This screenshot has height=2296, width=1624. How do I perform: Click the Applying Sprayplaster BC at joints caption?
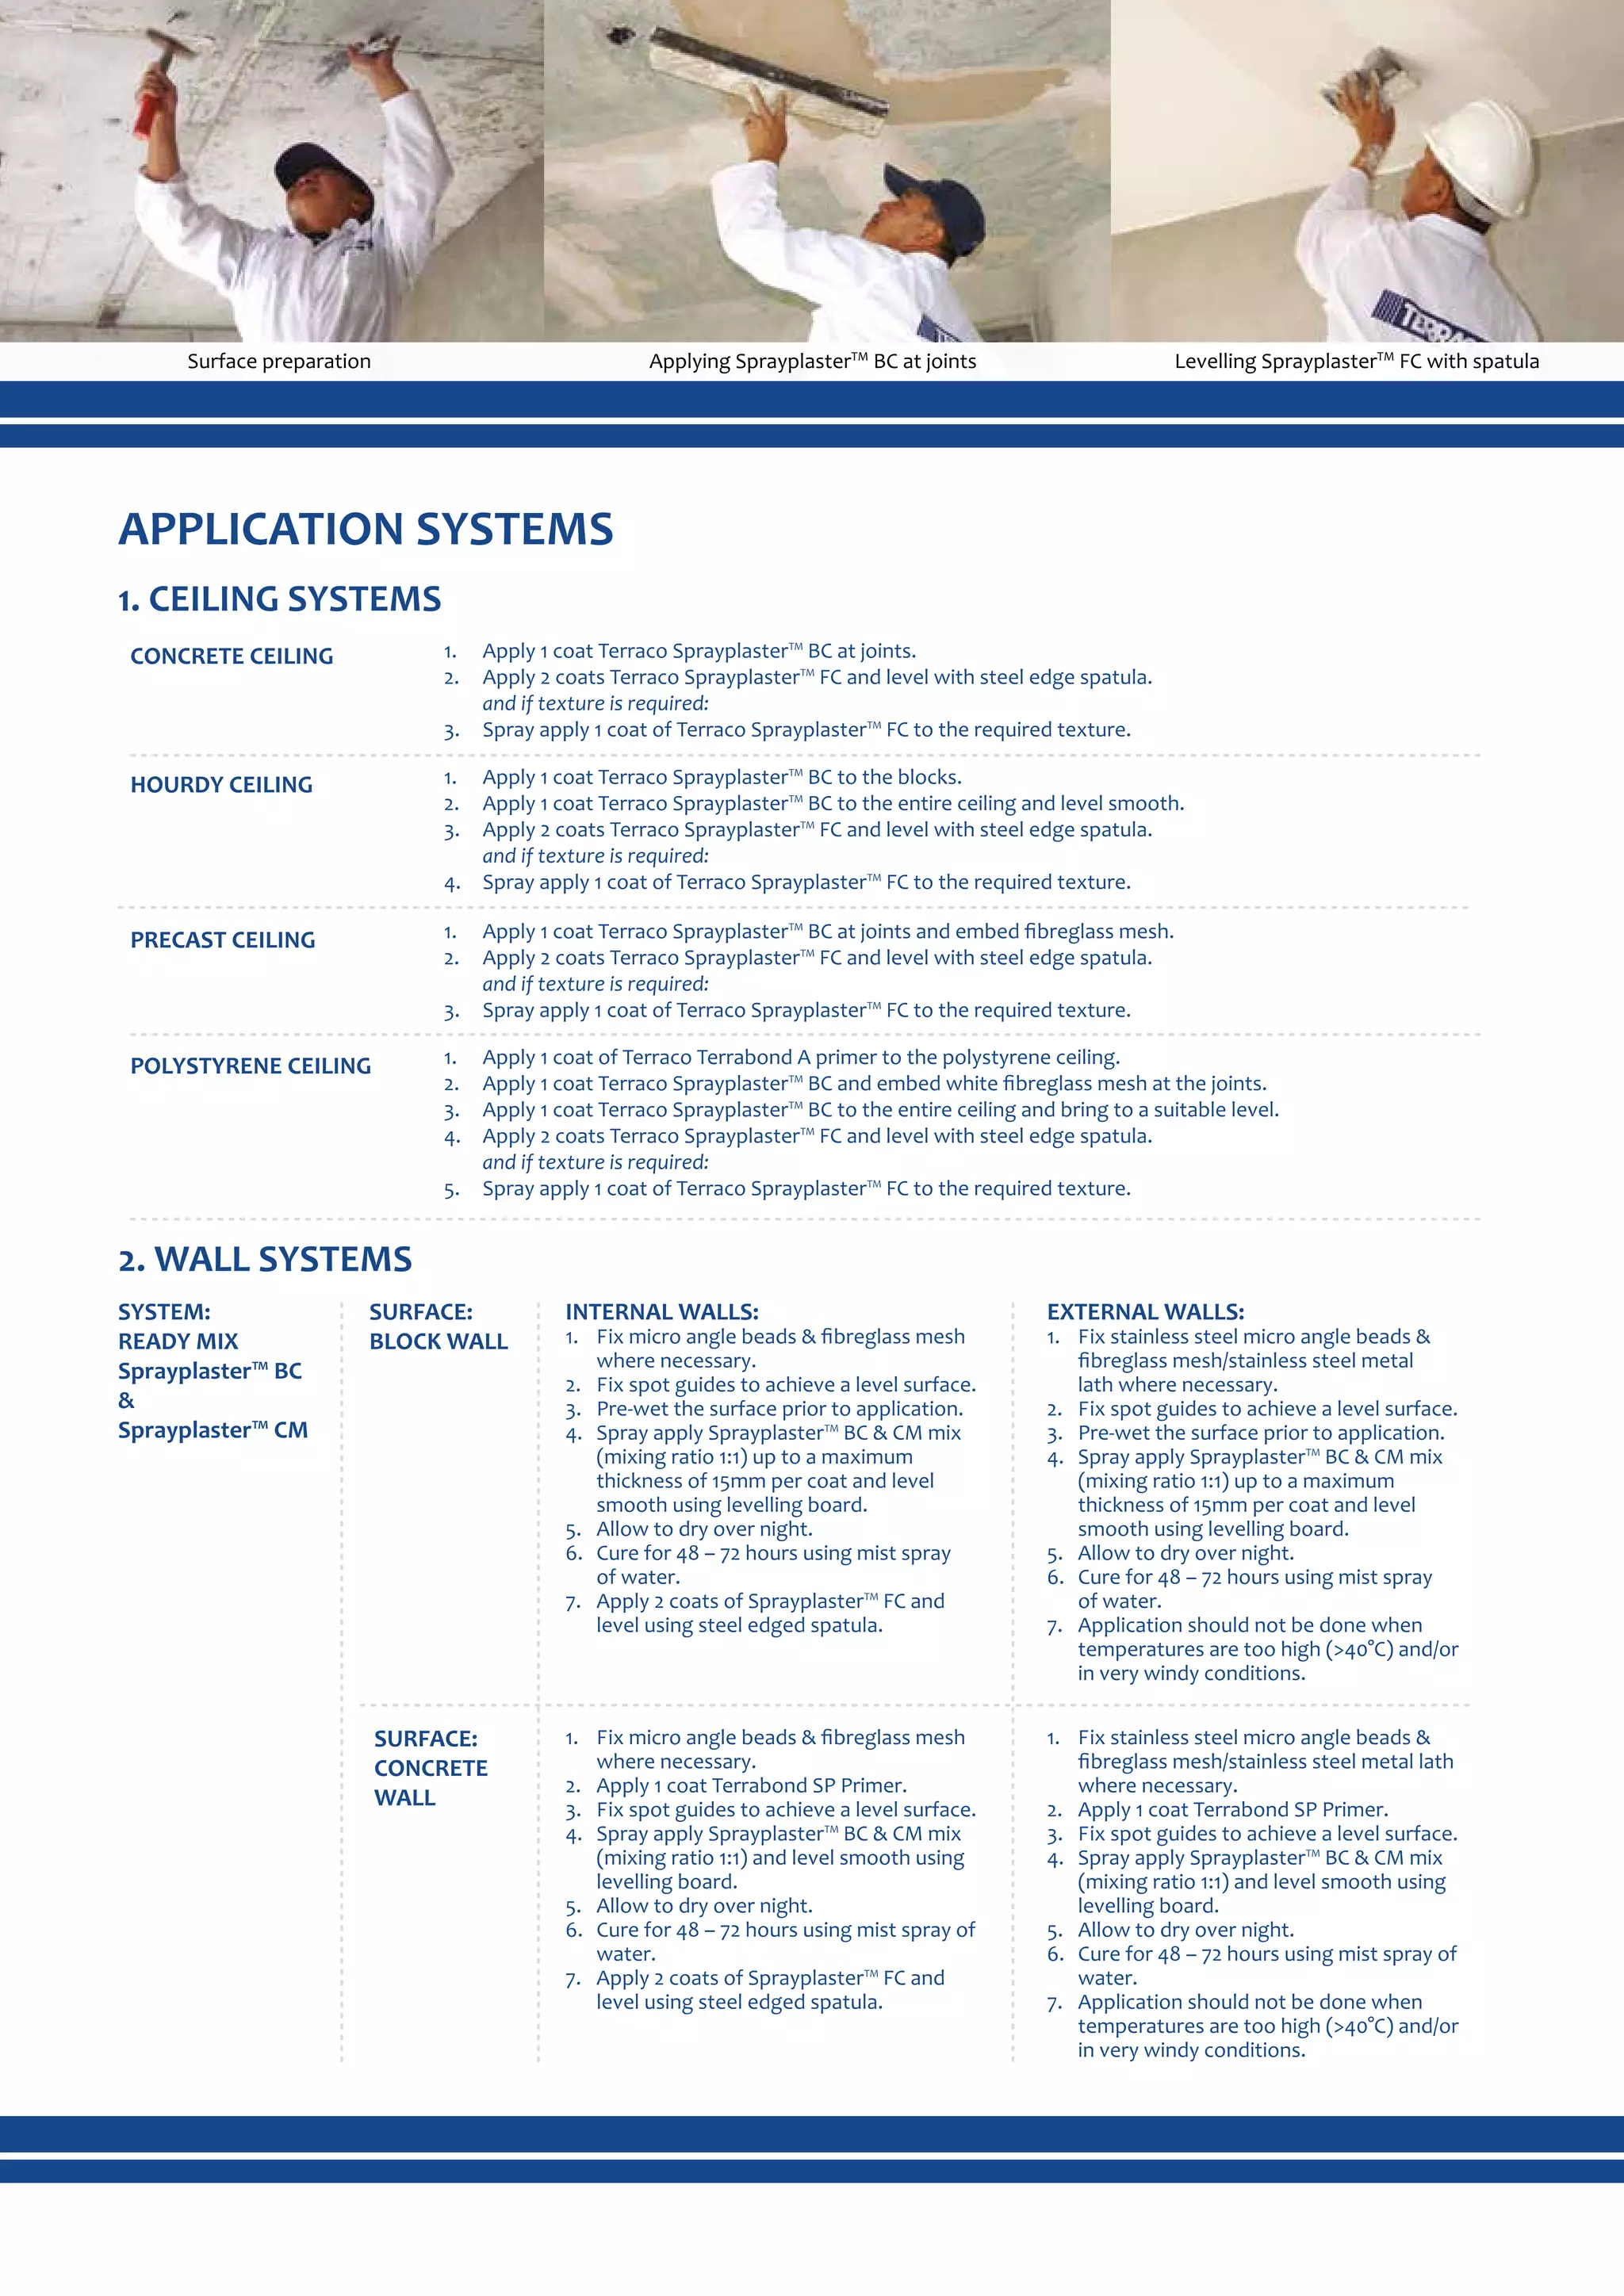(x=812, y=361)
